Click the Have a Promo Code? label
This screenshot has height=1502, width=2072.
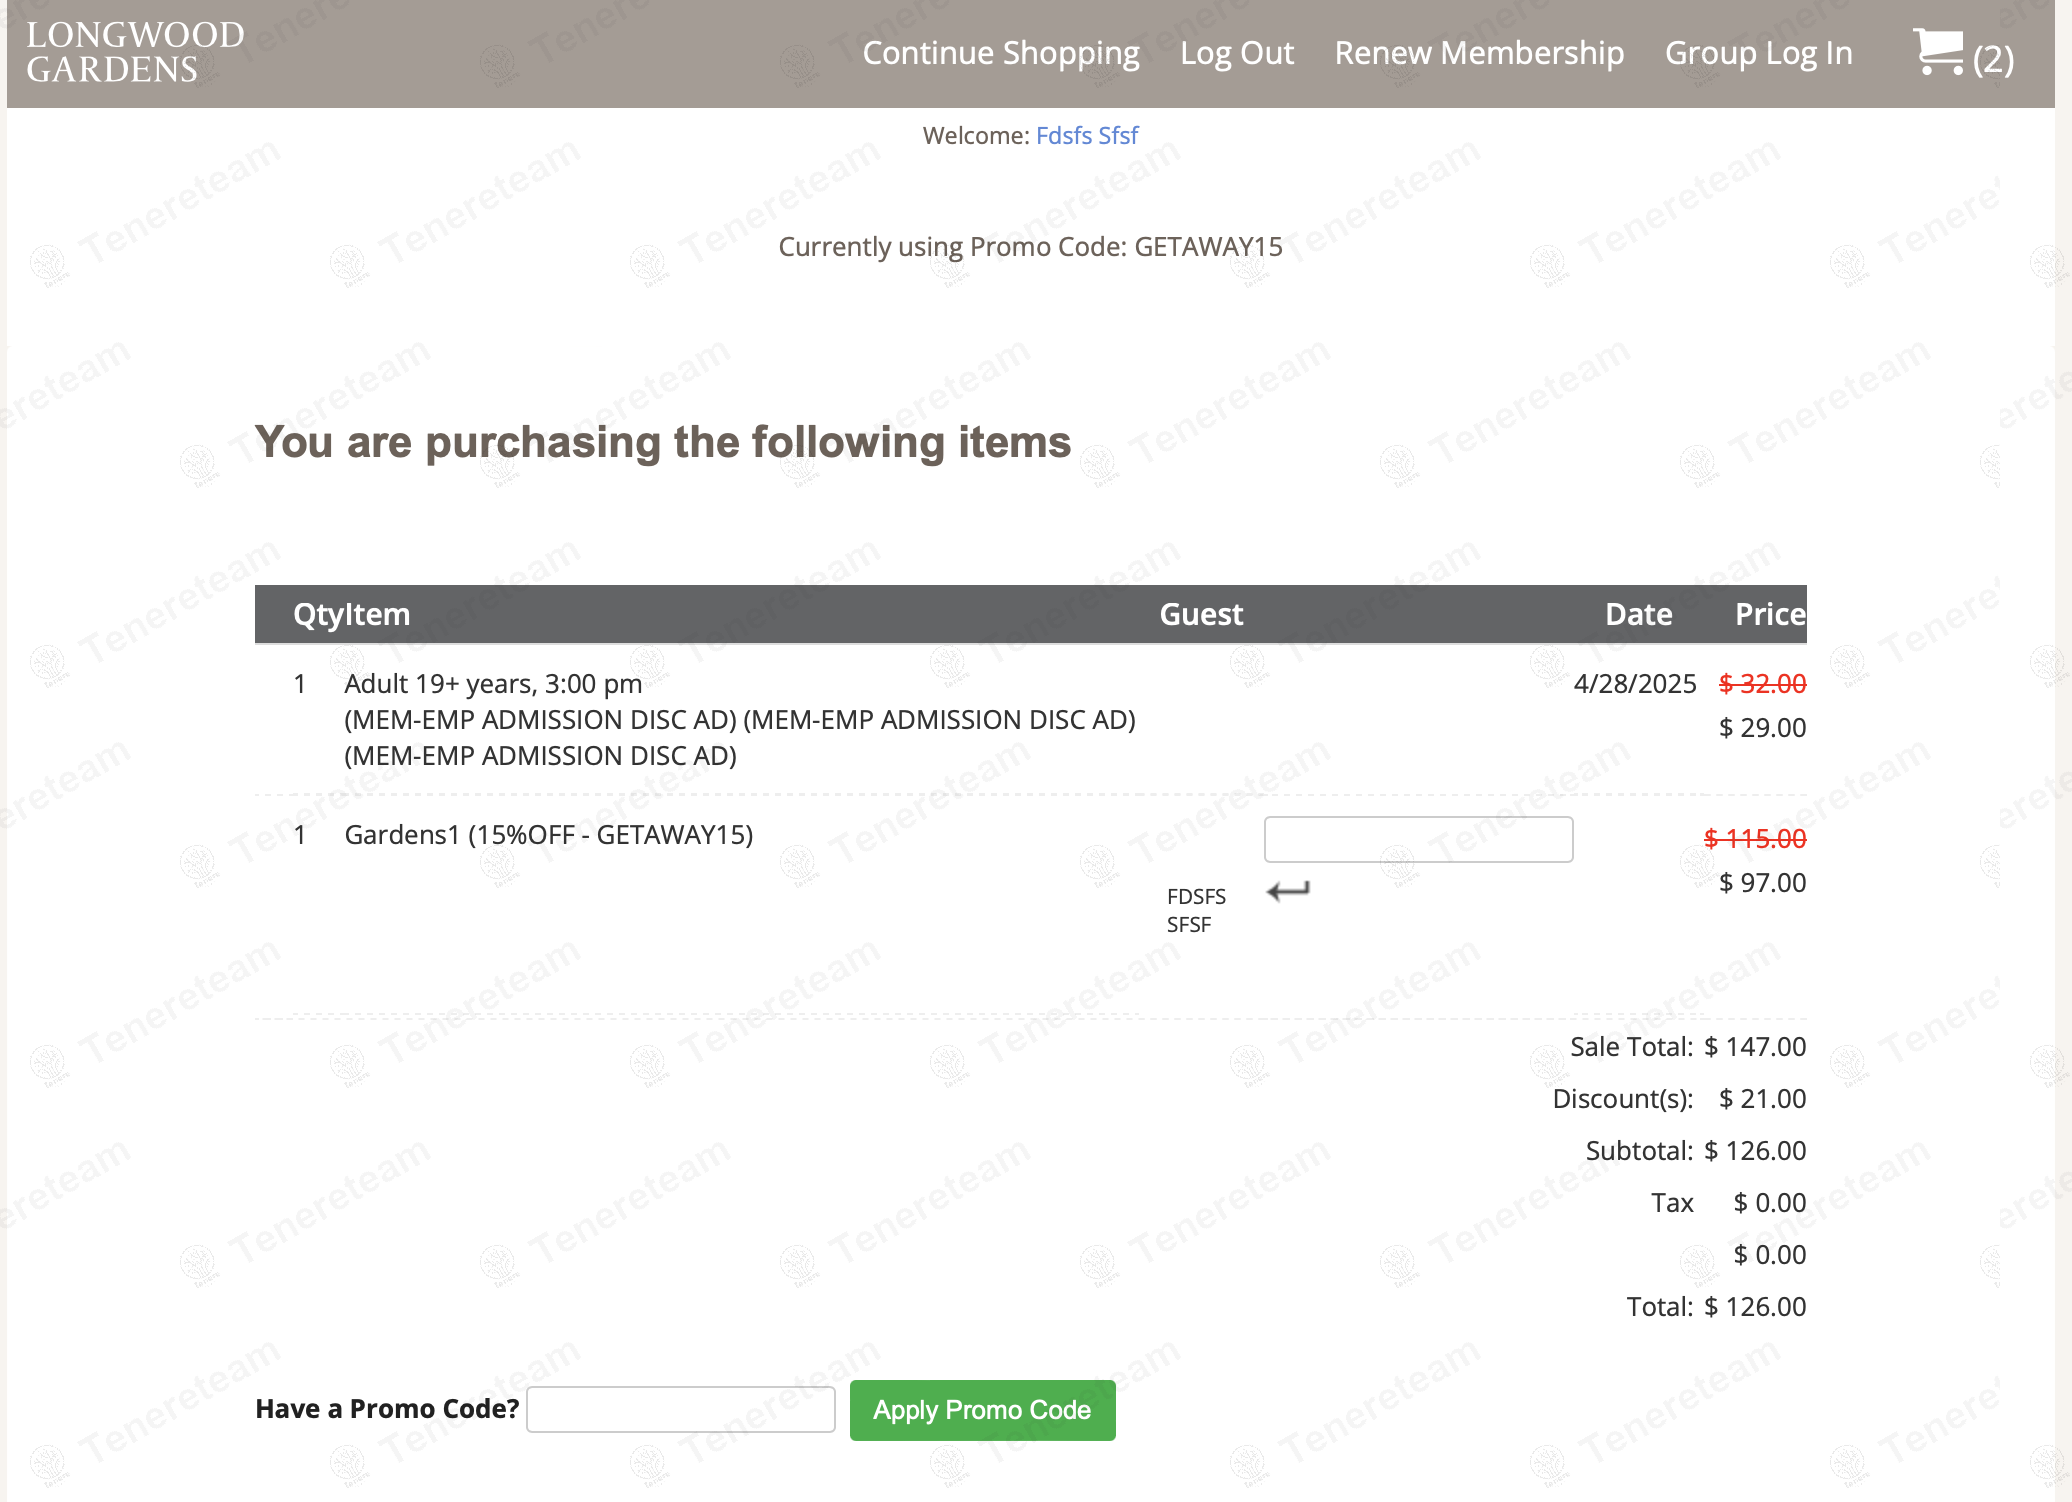click(387, 1409)
